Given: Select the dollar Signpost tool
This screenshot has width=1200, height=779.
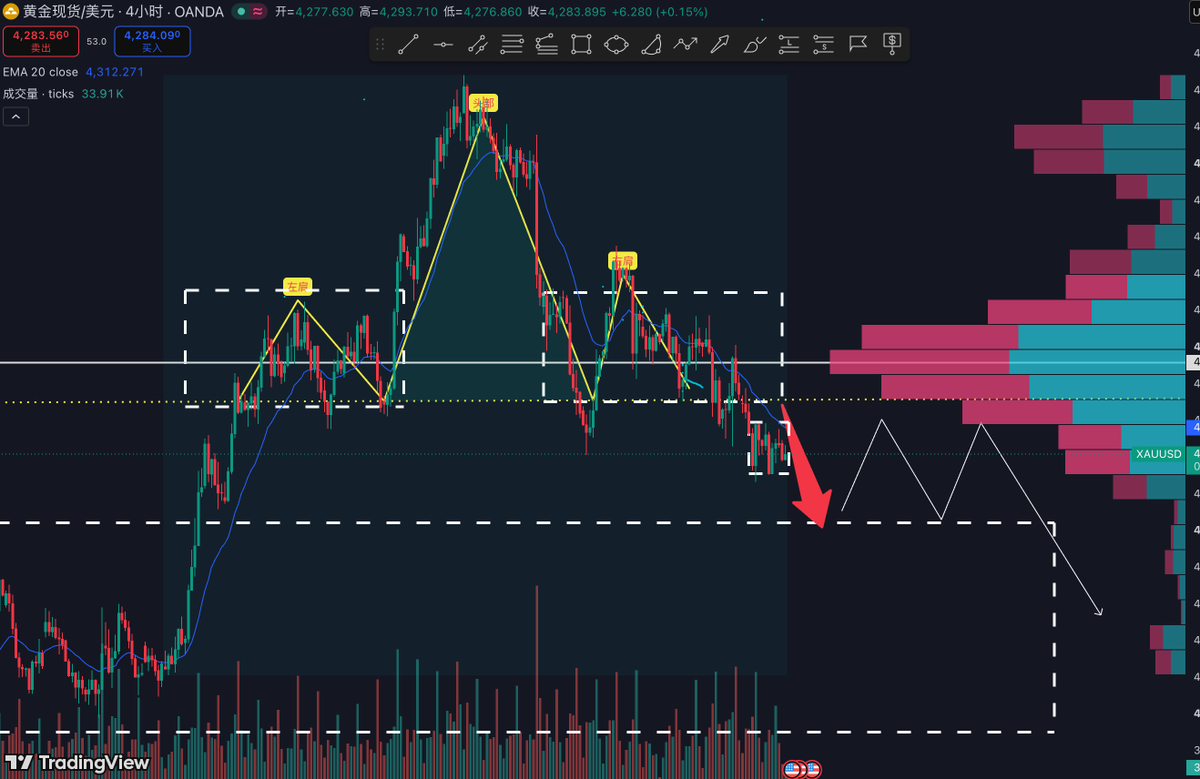Looking at the screenshot, I should [893, 43].
